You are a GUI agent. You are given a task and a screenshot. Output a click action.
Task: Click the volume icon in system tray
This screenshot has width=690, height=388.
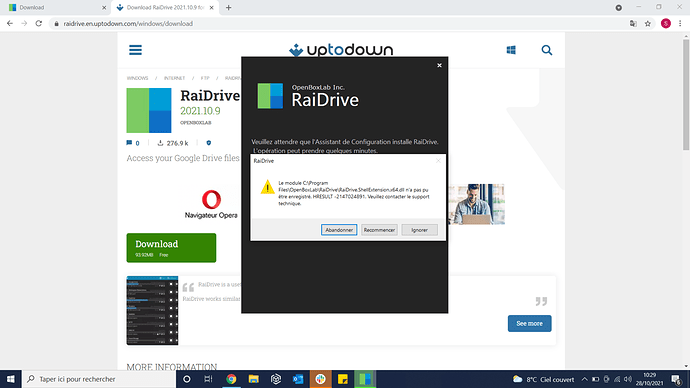pos(628,379)
